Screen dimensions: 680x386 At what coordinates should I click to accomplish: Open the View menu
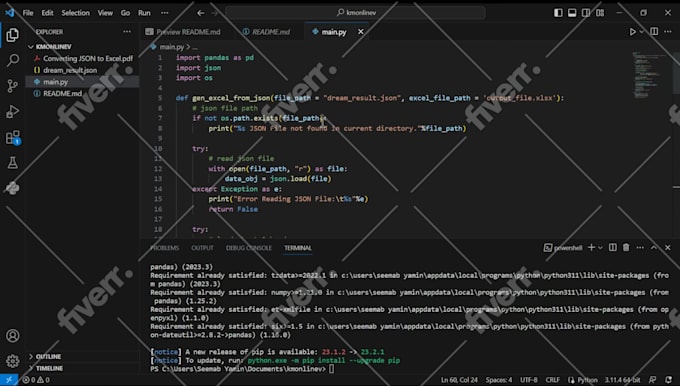105,13
